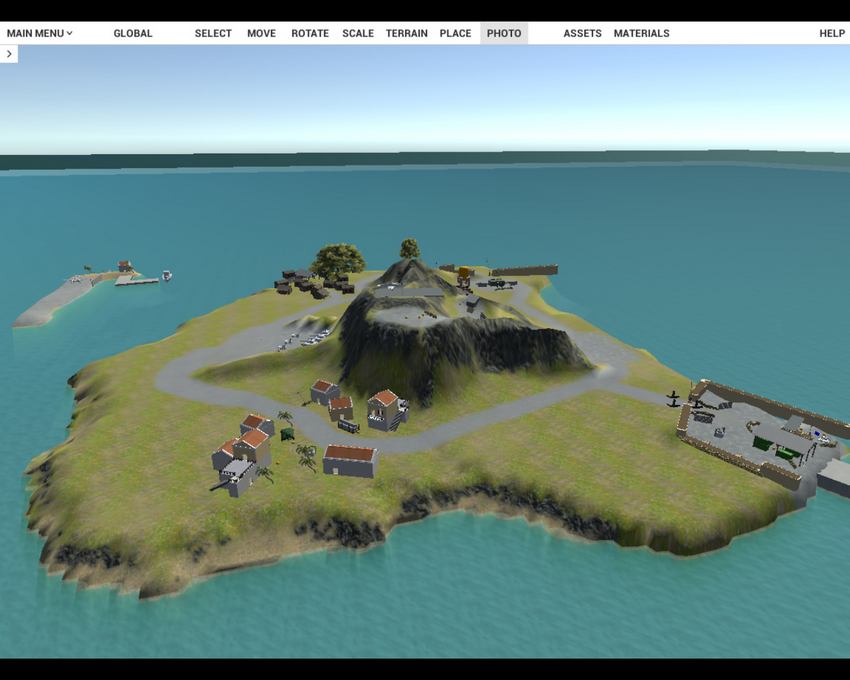The image size is (850, 680).
Task: Select the PLACE tool
Action: coord(455,33)
